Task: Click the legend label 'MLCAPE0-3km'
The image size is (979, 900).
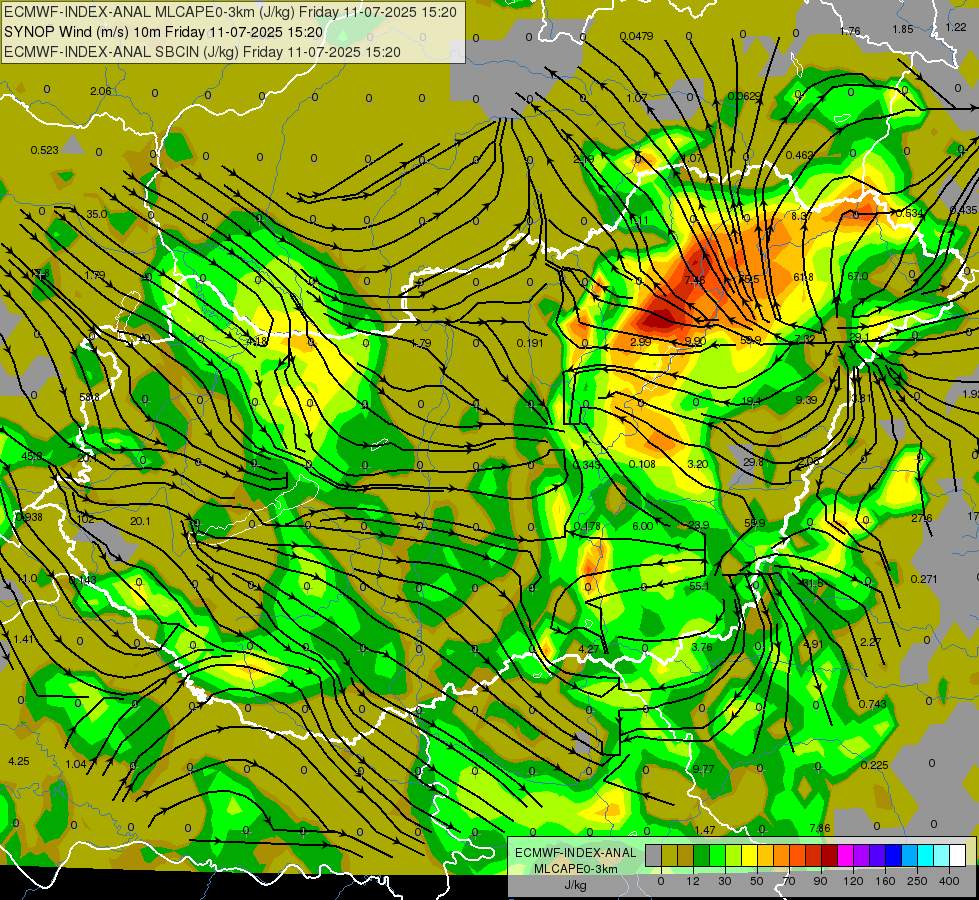Action: click(576, 868)
